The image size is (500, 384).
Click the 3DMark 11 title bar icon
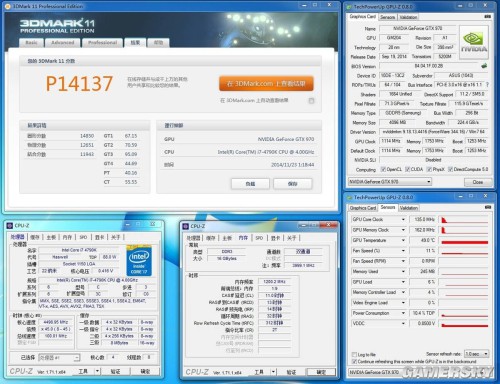(x=8, y=6)
